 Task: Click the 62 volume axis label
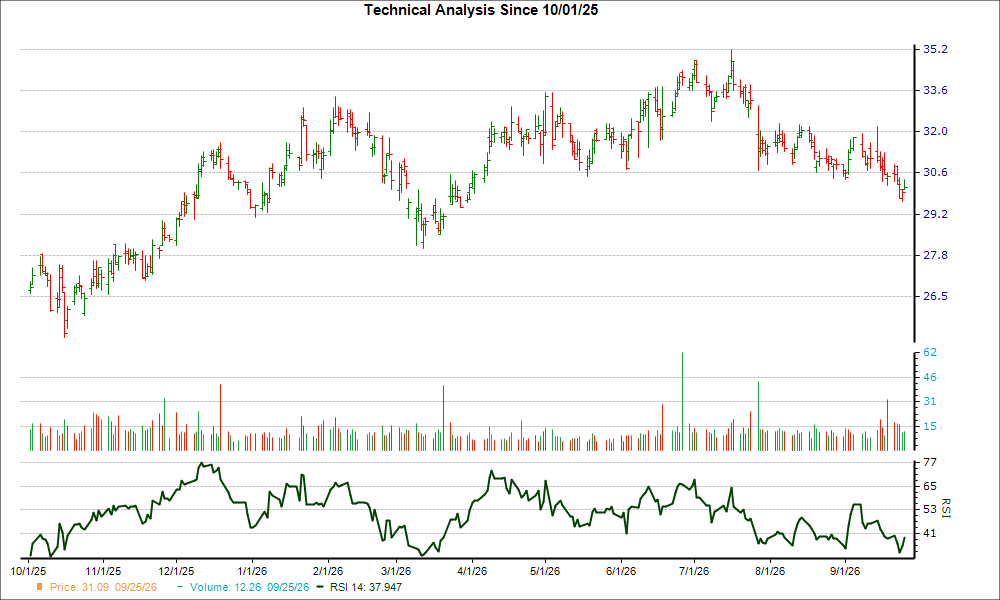click(930, 353)
